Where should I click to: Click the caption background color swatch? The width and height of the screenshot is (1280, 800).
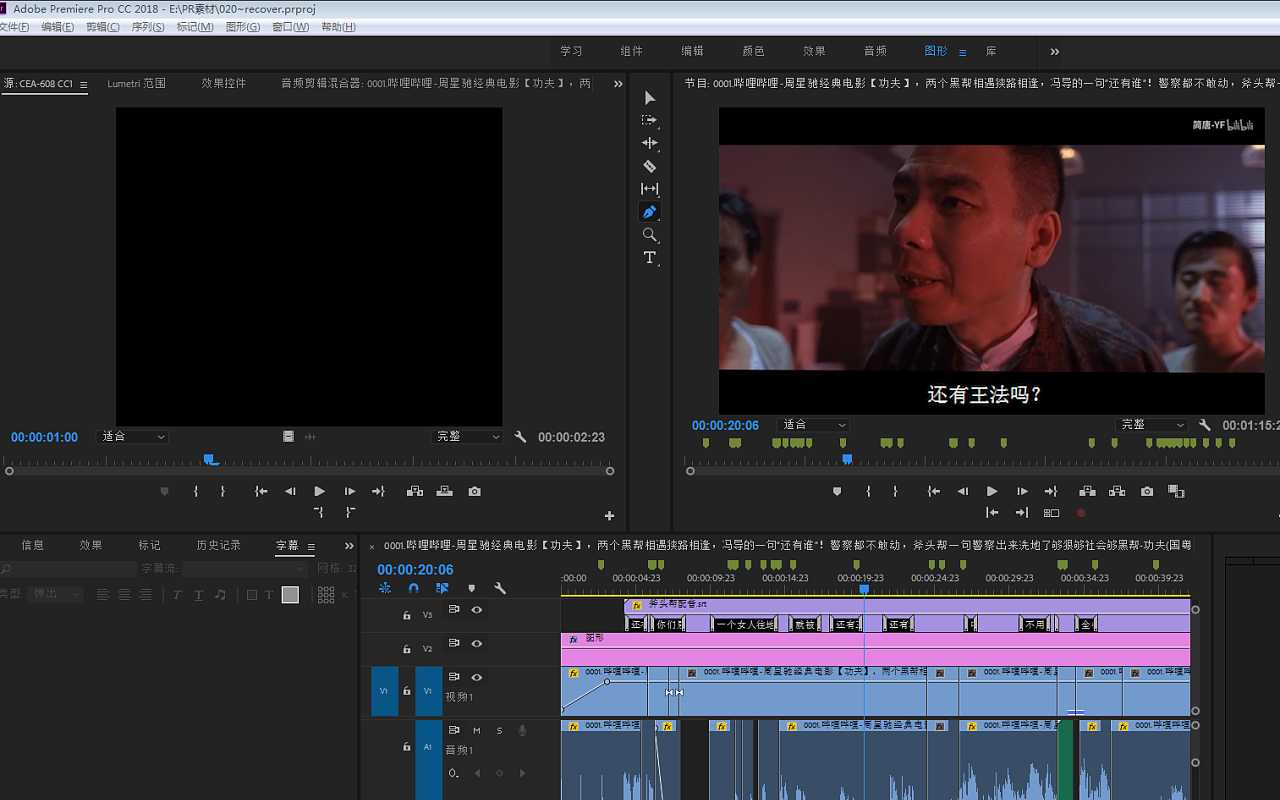tap(290, 595)
